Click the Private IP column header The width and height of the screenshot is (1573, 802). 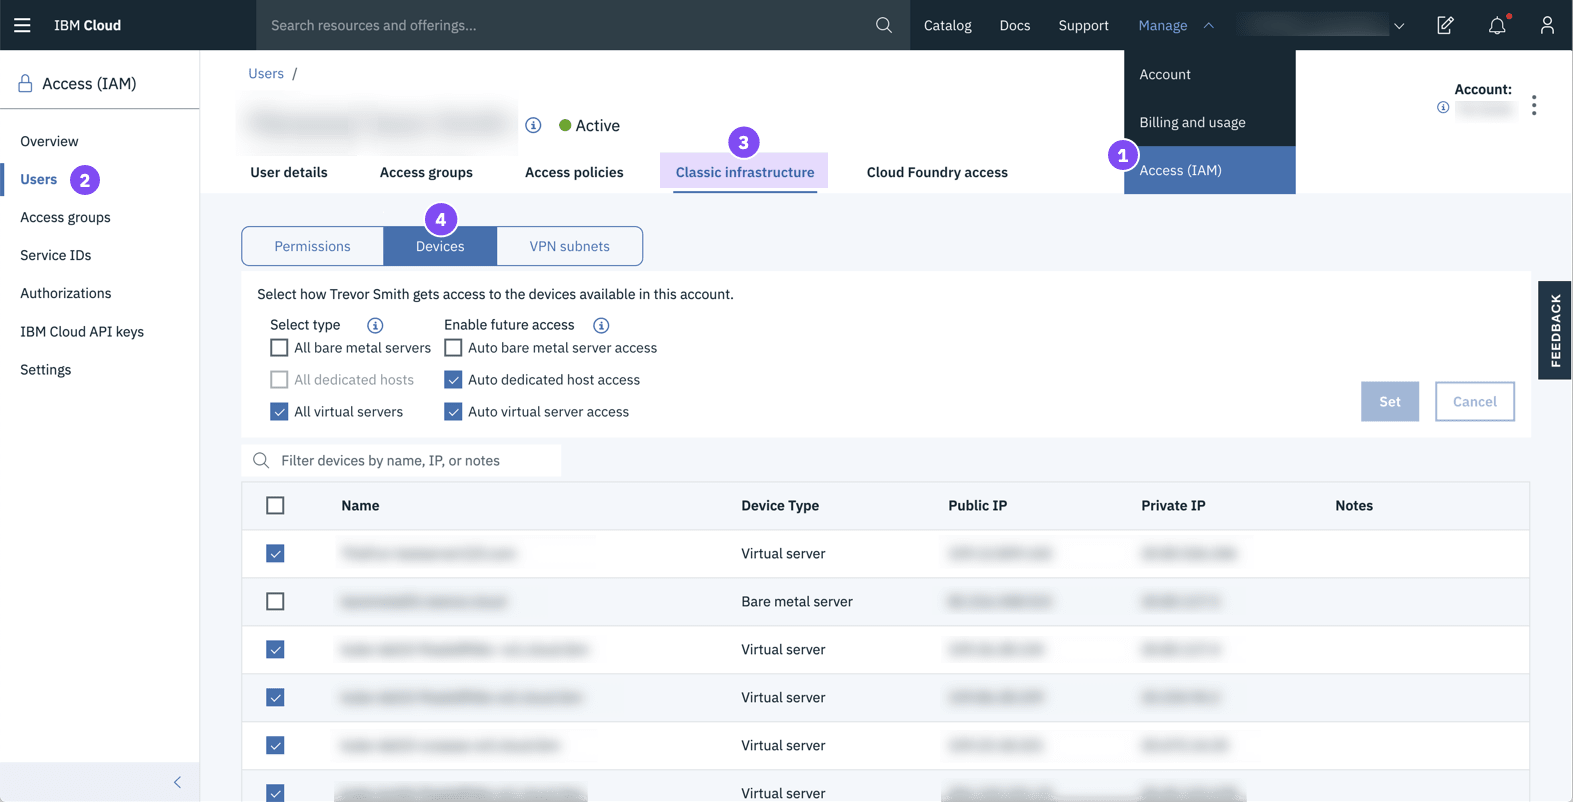point(1173,505)
